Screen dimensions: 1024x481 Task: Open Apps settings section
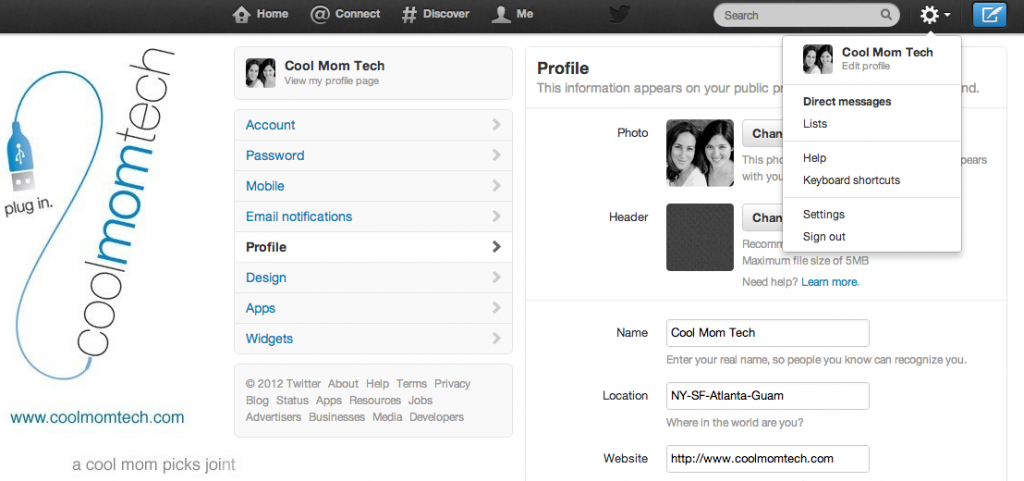pos(373,308)
